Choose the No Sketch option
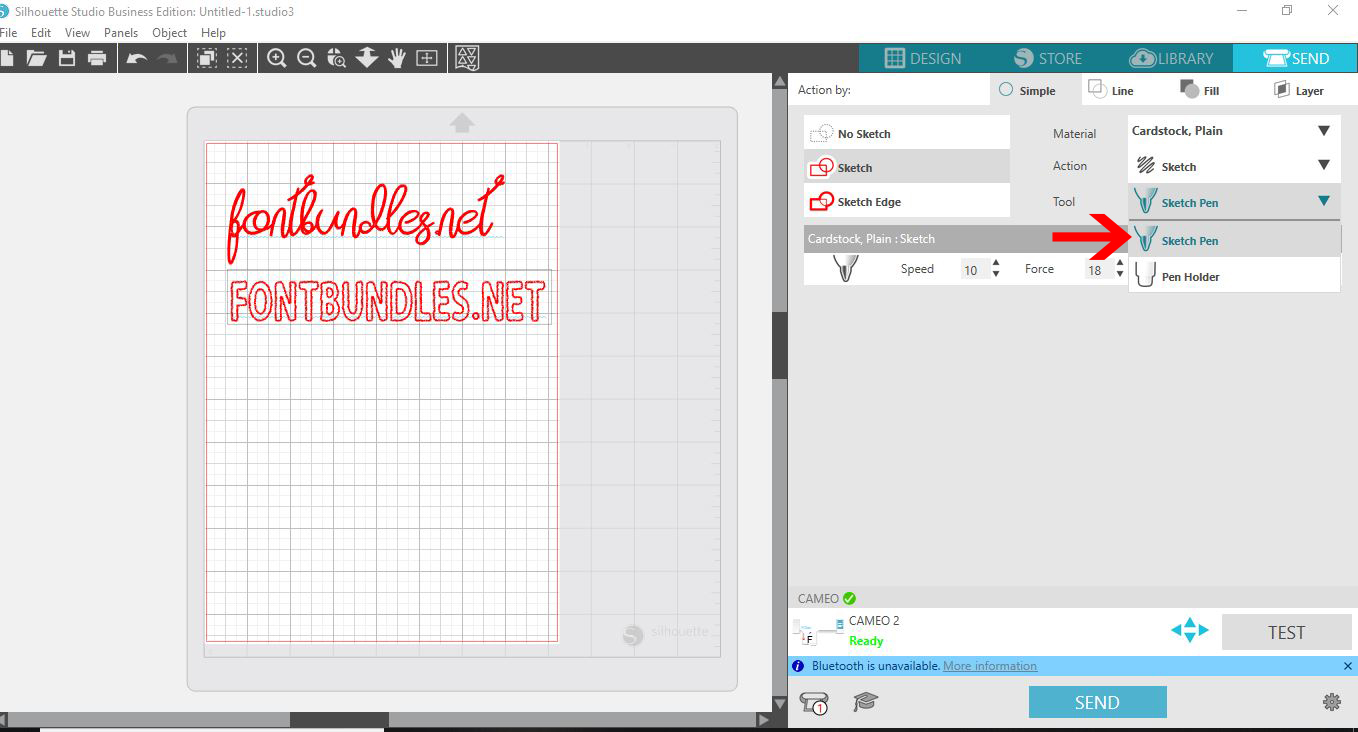 (x=907, y=133)
